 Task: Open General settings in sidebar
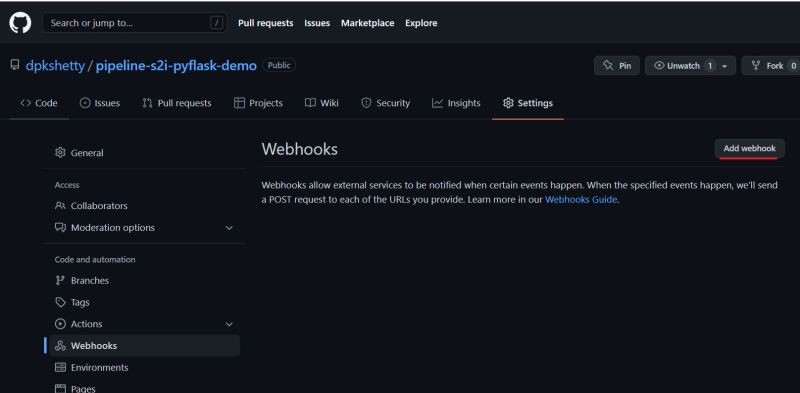click(x=144, y=153)
